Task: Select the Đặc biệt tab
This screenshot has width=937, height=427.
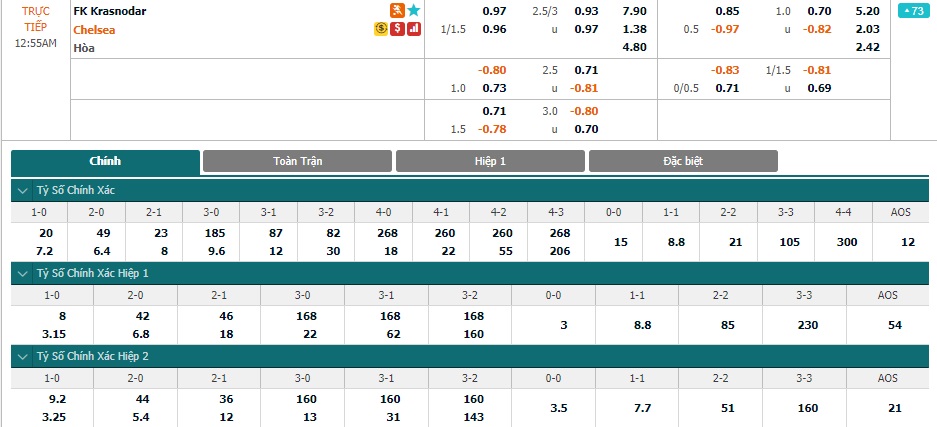Action: click(683, 161)
